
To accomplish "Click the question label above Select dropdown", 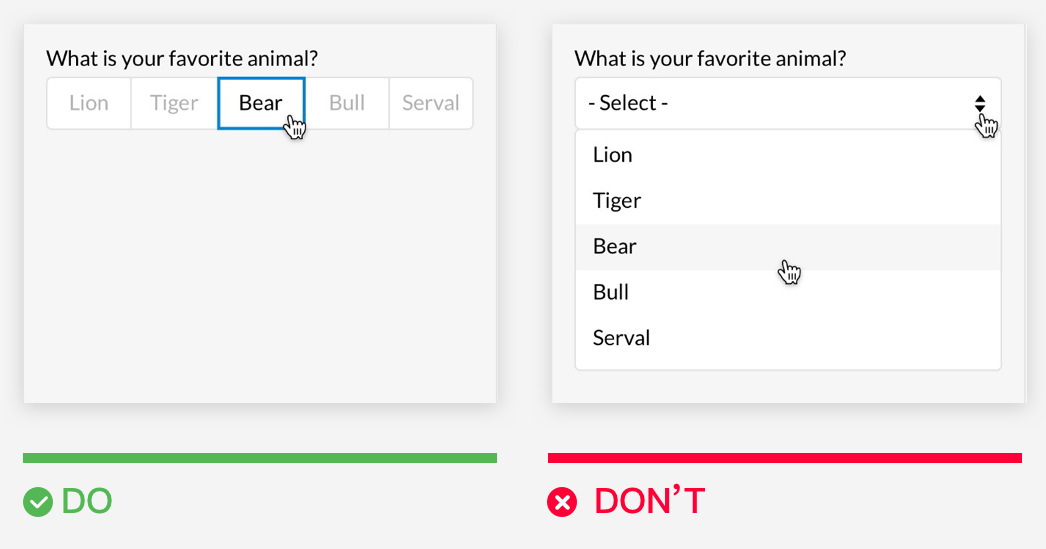I will pos(710,59).
